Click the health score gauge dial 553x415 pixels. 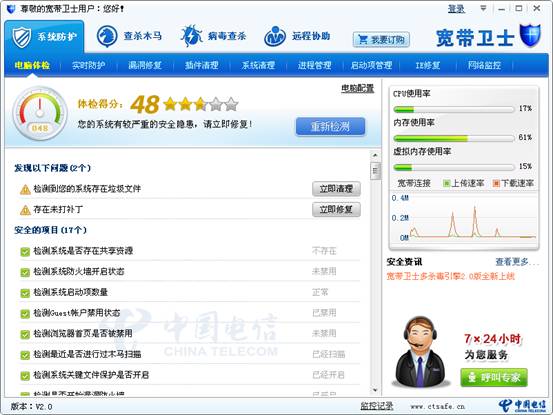point(40,114)
